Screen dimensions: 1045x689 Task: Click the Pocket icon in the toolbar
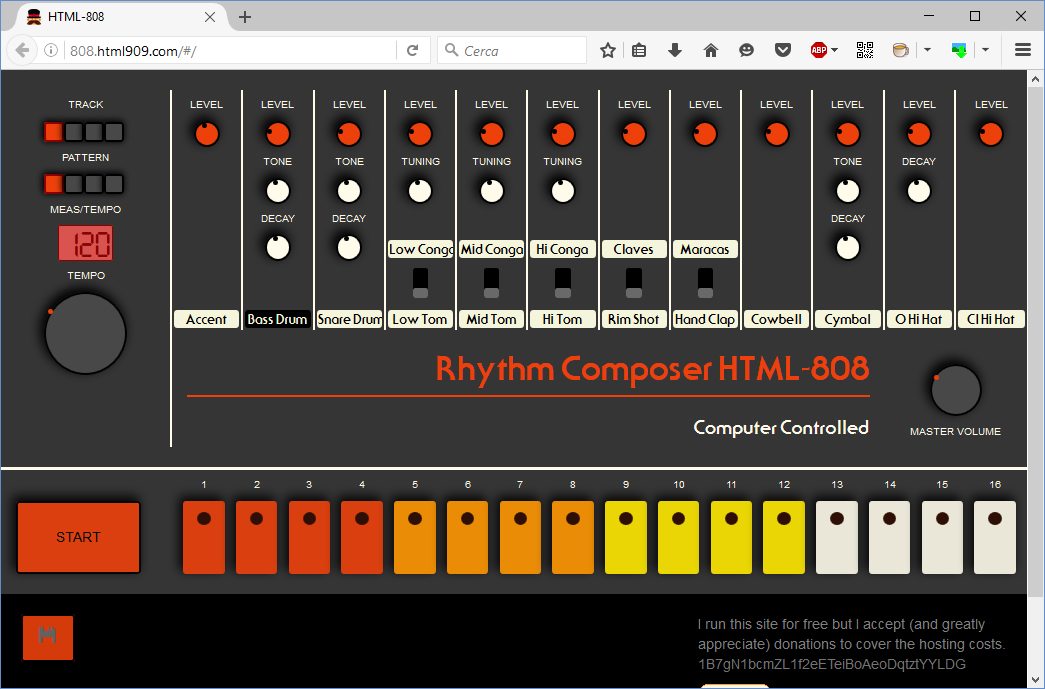[x=784, y=50]
